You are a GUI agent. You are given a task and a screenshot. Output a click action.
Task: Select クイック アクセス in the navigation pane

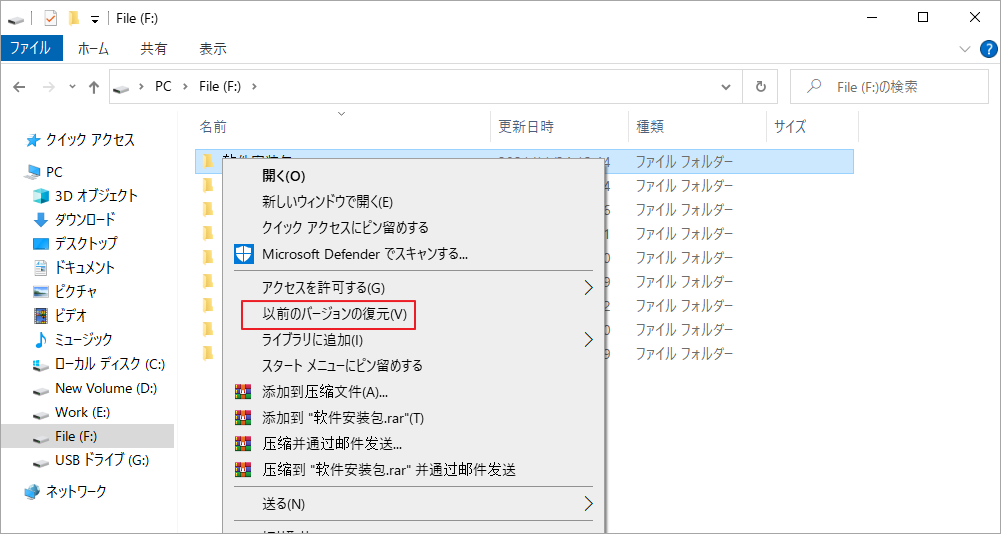coord(80,140)
